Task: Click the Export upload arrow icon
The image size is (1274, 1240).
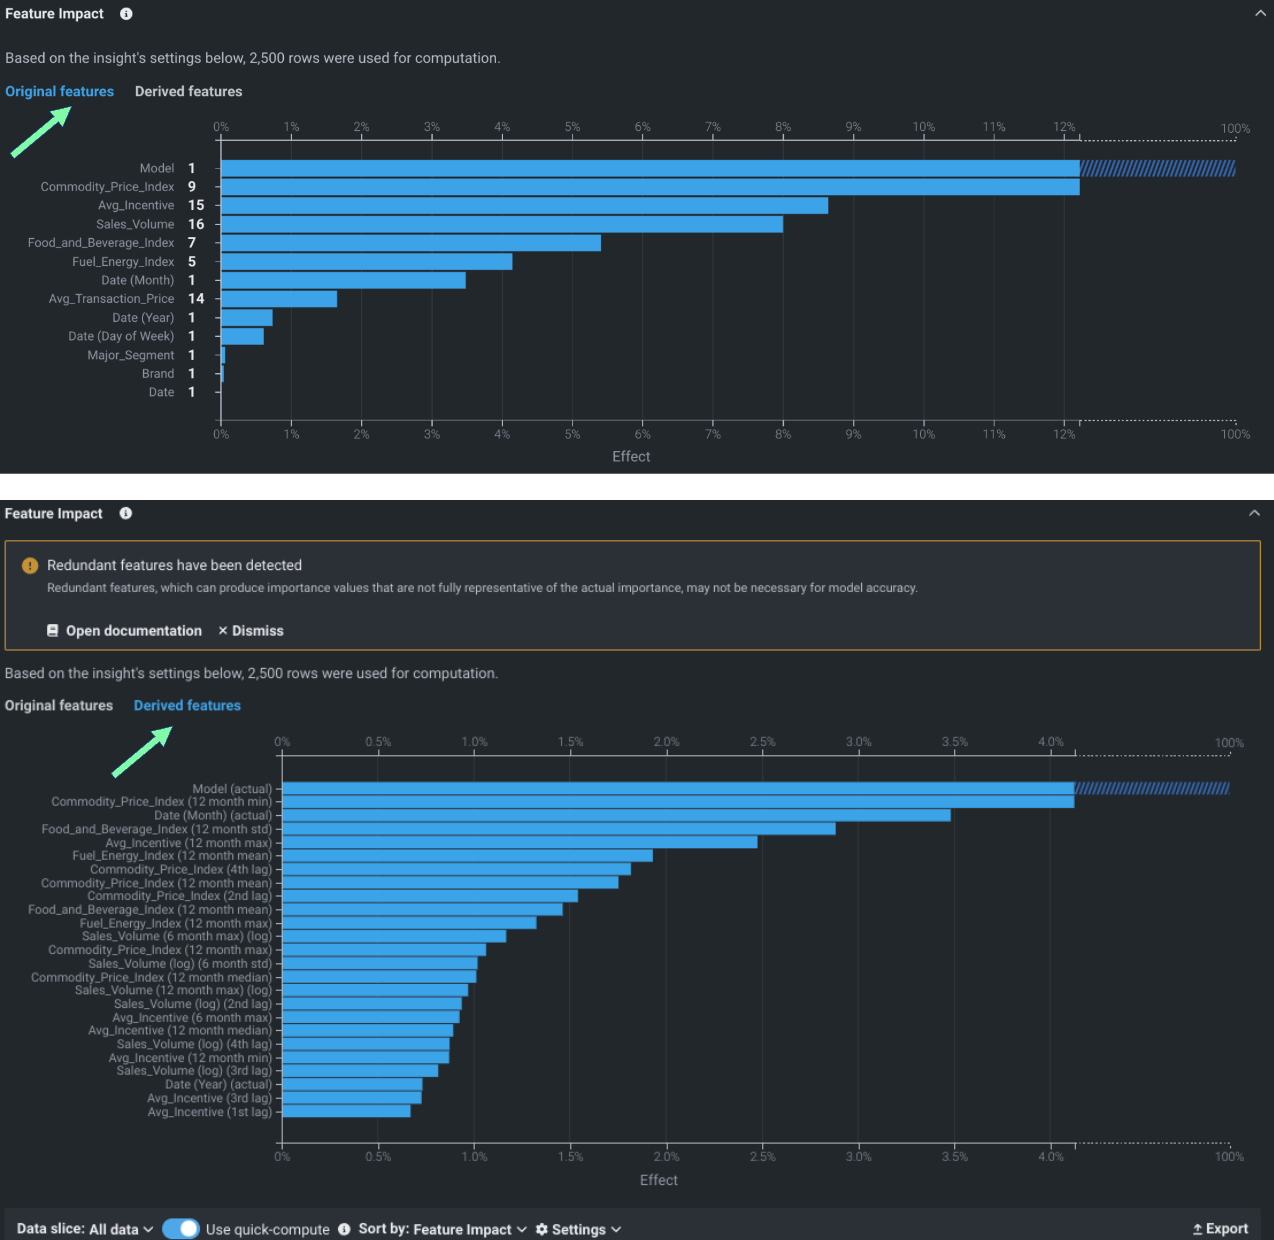Action: coord(1197,1229)
